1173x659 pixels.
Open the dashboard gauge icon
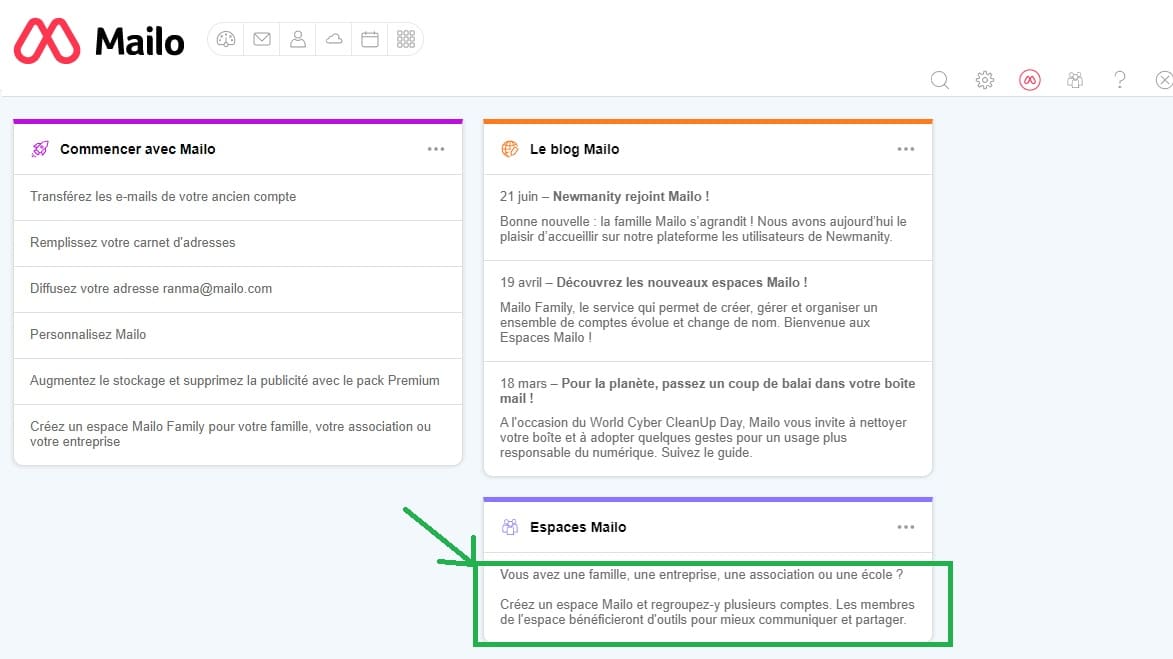point(226,40)
